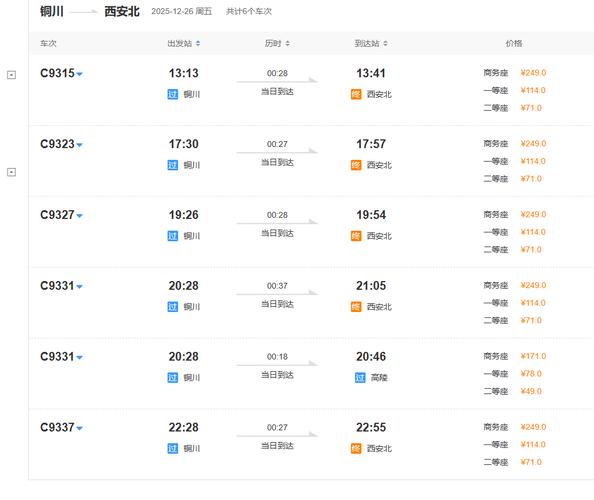Screen dimensions: 594x500
Task: Click the blue 过 icon in C9323 row
Action: coord(172,165)
